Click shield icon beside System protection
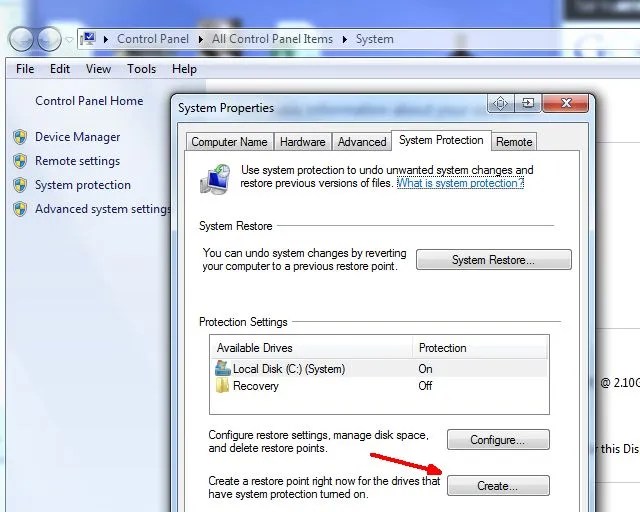The image size is (640, 512). click(20, 185)
